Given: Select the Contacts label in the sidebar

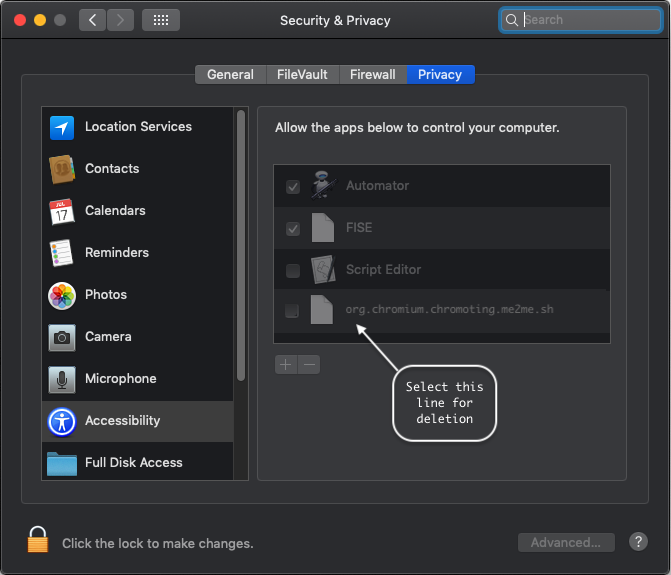Looking at the screenshot, I should 112,169.
